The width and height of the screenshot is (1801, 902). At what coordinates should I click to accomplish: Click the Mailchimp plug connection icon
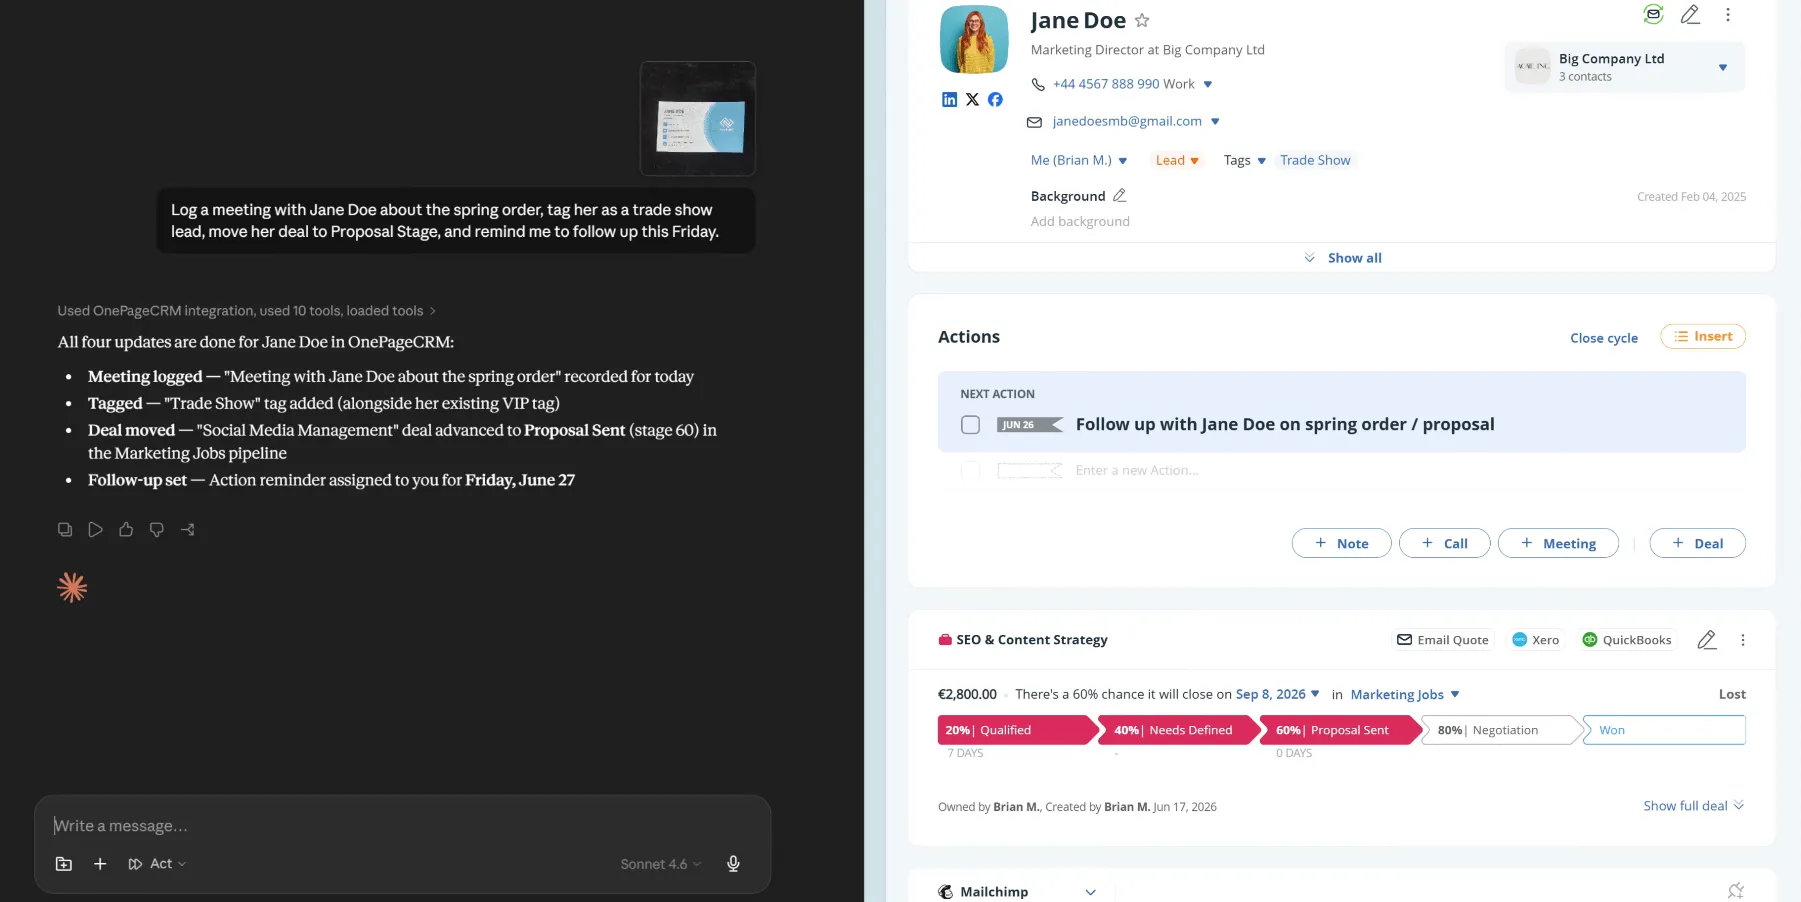pos(1736,890)
